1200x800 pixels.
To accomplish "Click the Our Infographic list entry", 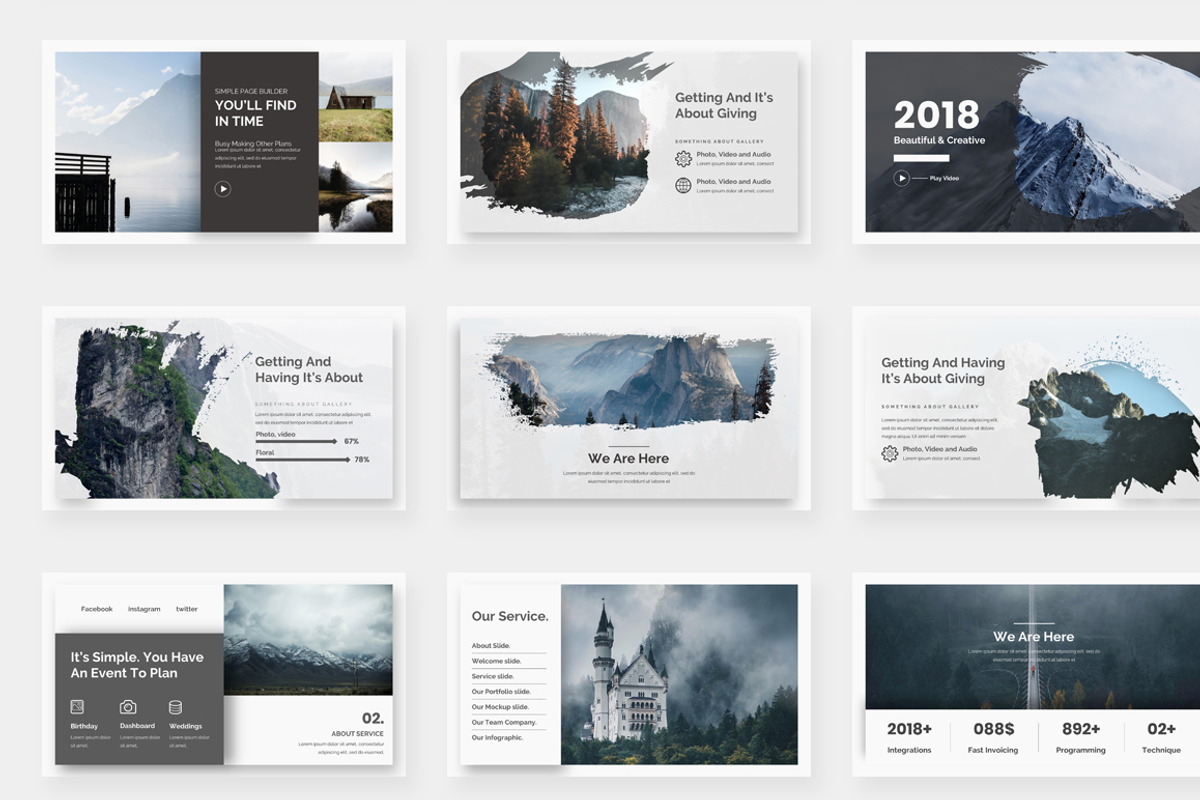I will (x=496, y=737).
